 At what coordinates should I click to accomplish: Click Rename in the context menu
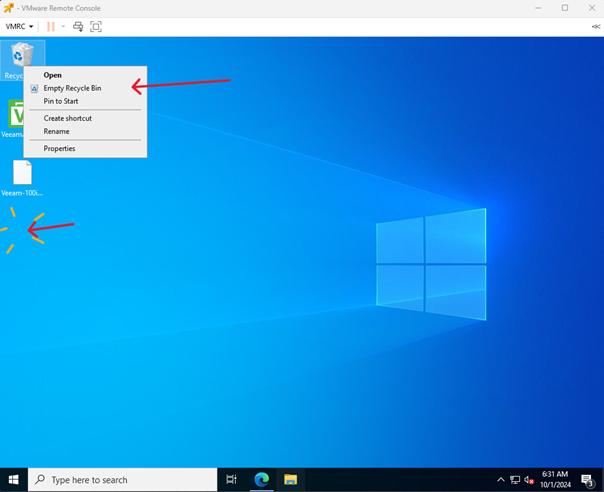[56, 131]
